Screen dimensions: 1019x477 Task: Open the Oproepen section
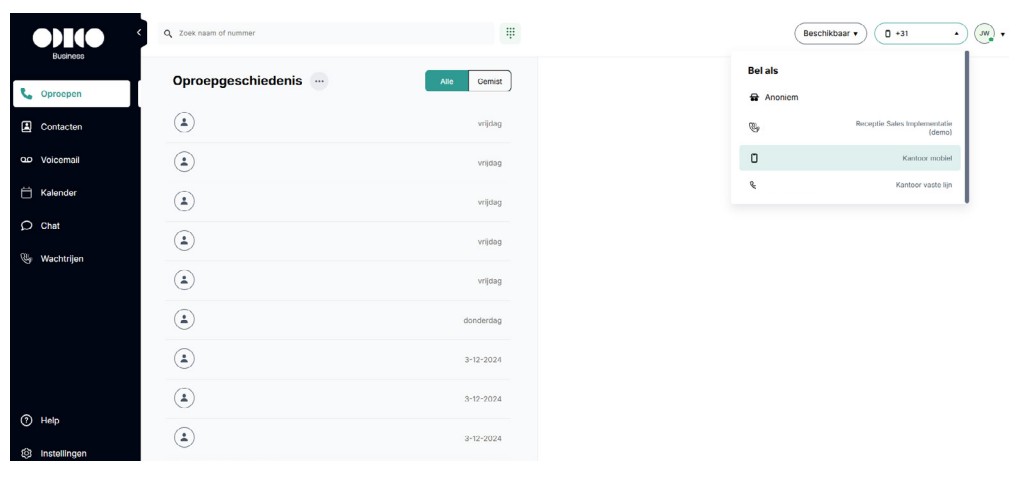pos(71,94)
